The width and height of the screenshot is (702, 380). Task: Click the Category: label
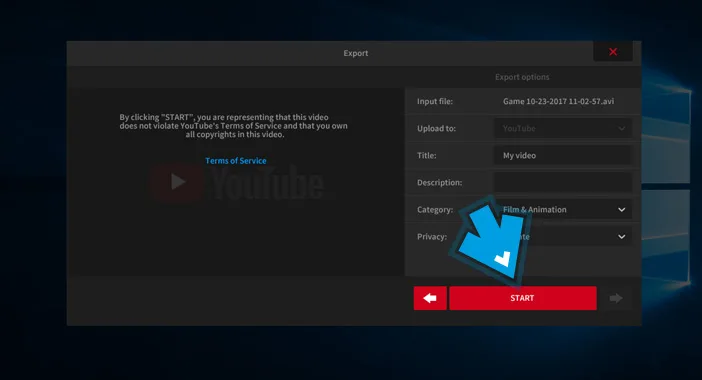[x=435, y=209]
